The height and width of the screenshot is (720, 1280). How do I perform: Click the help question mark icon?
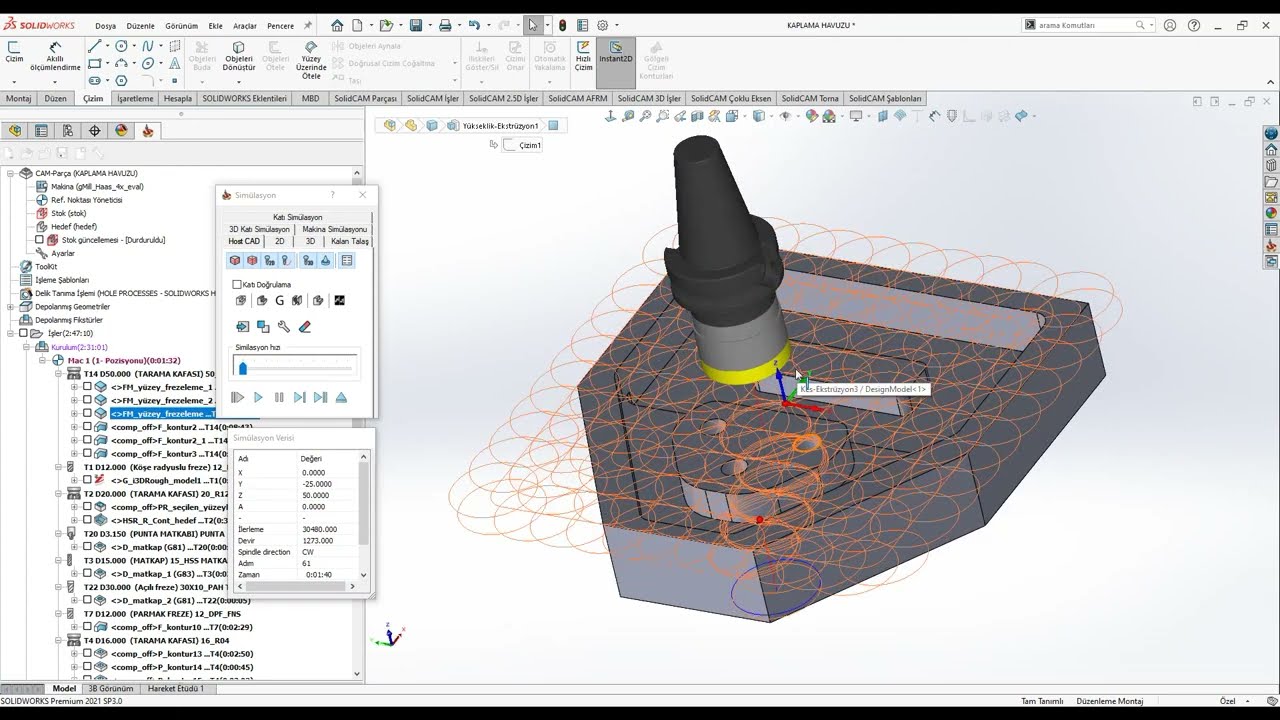pyautogui.click(x=1194, y=25)
